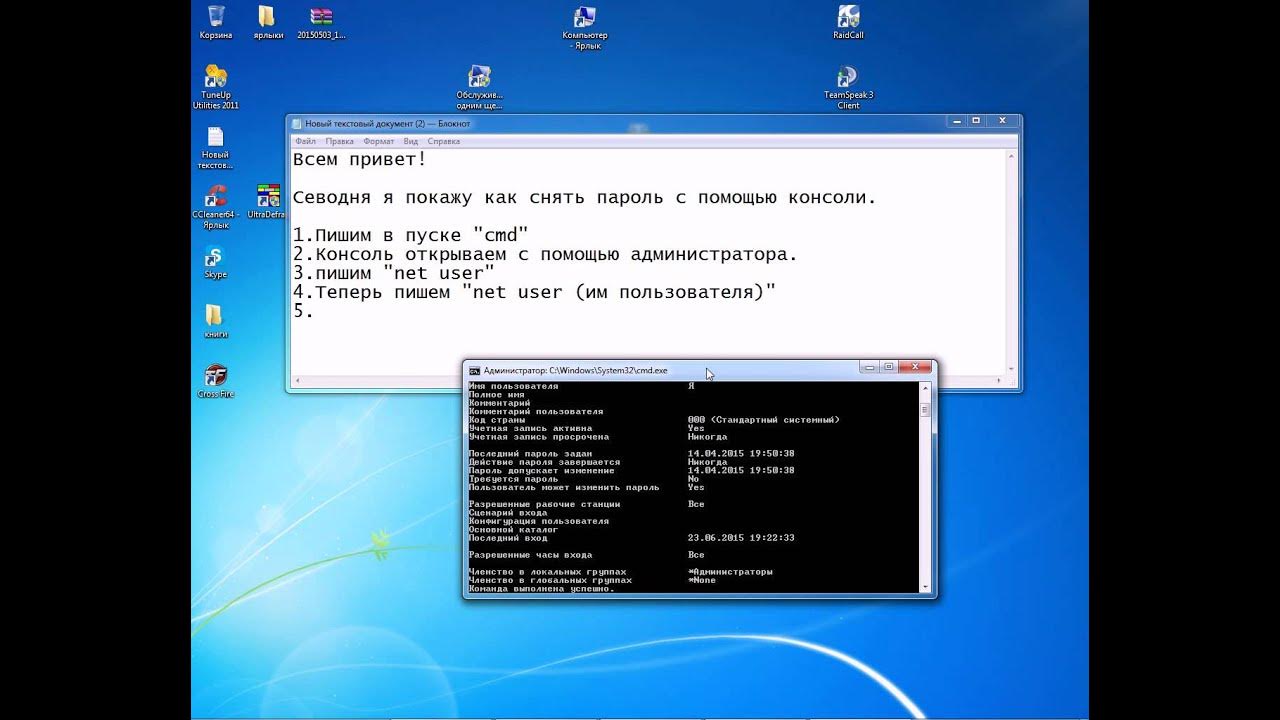The width and height of the screenshot is (1280, 720).
Task: Launch RaidCall from the desktop
Action: coord(848,22)
